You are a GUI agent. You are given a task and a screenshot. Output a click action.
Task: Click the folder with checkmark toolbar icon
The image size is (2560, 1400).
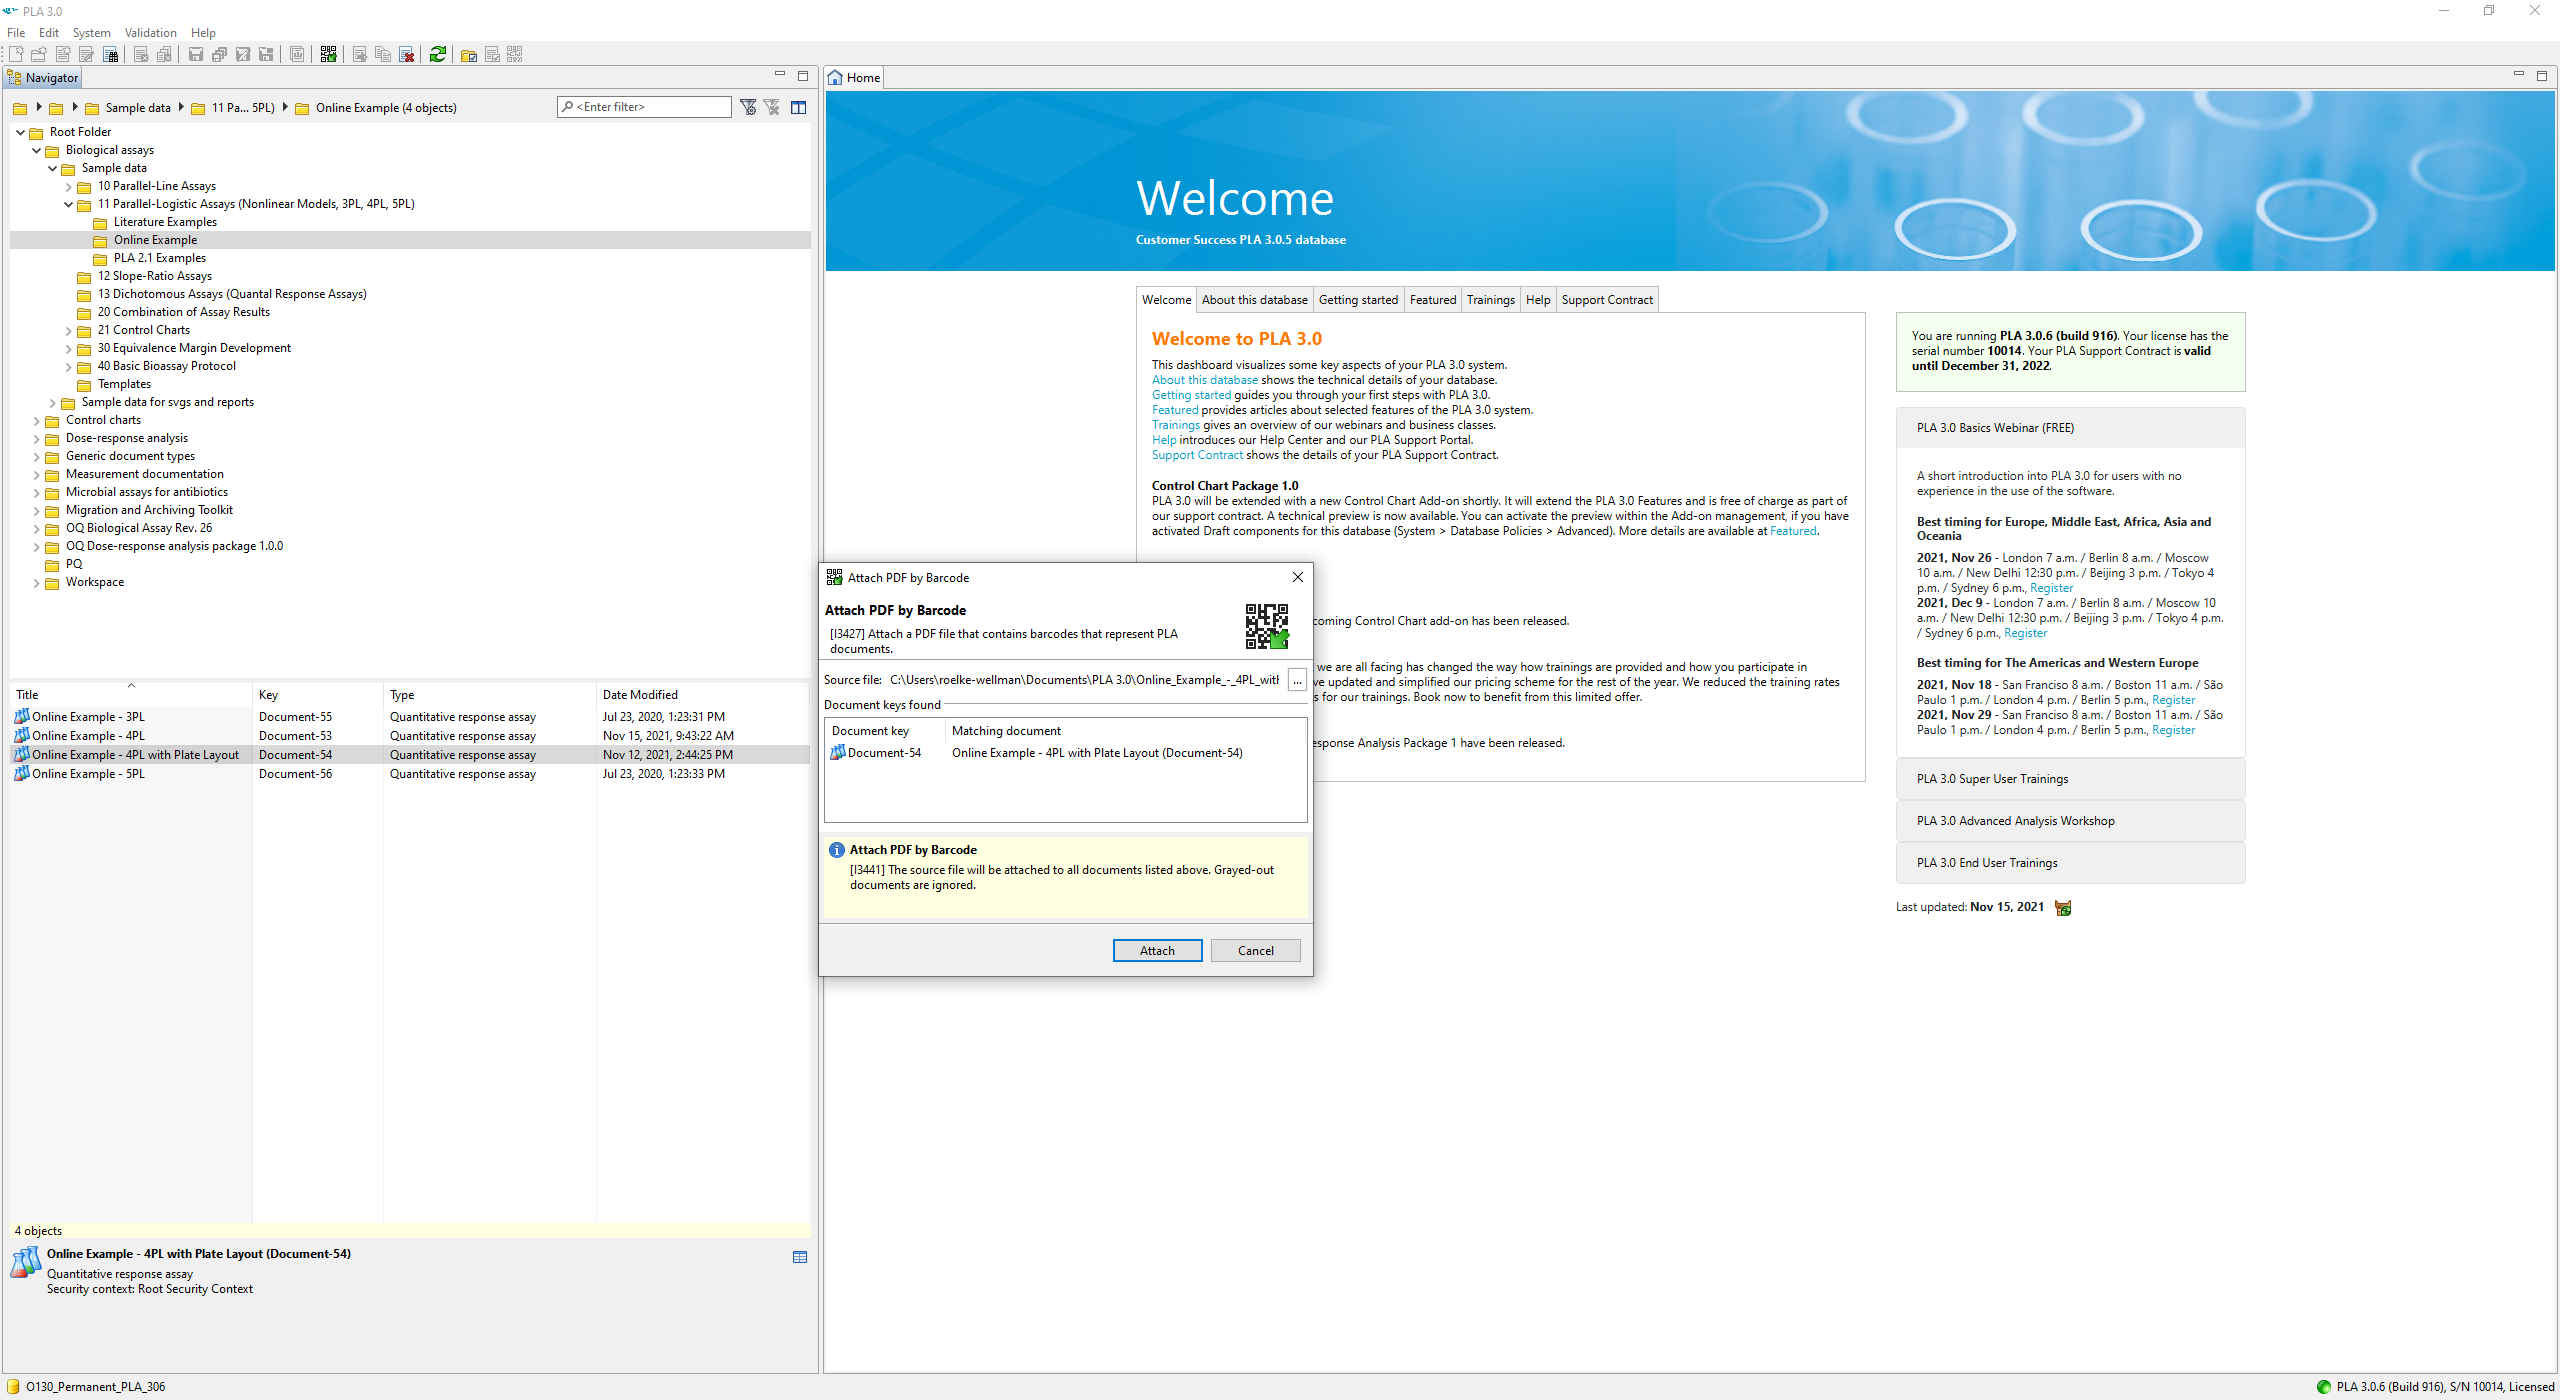tap(468, 54)
